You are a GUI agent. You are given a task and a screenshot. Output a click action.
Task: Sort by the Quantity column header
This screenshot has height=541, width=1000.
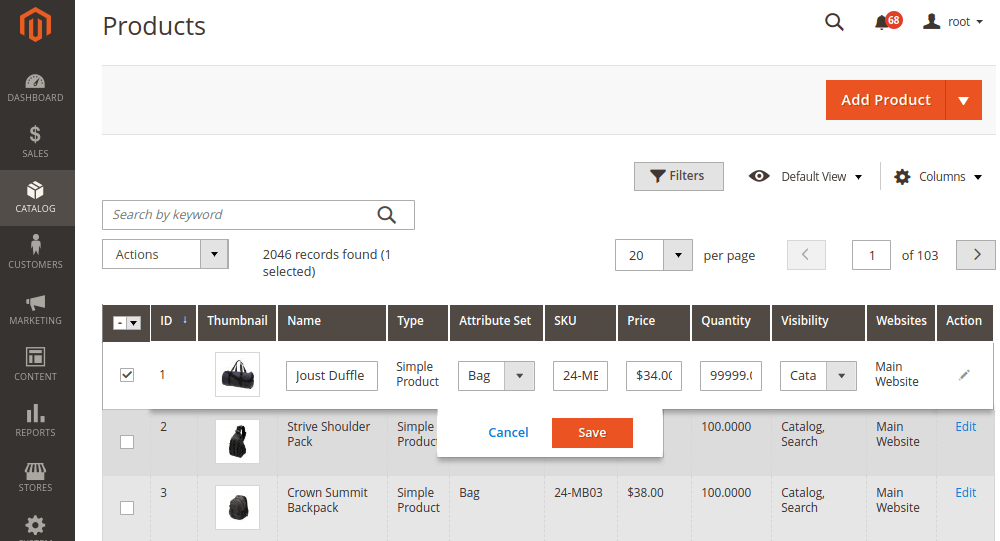coord(731,321)
